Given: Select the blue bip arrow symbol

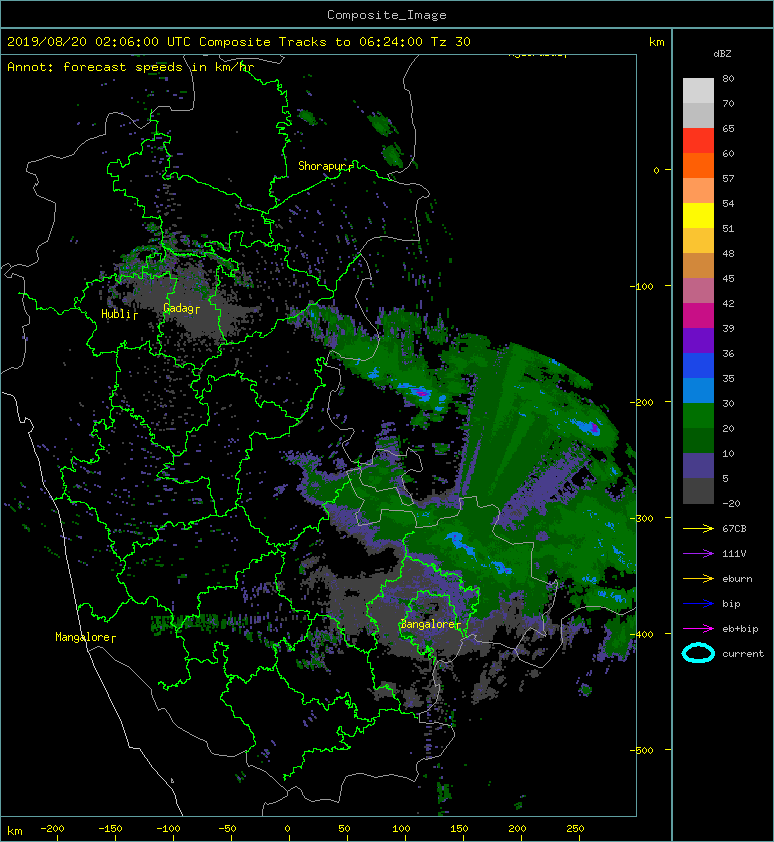Looking at the screenshot, I should pyautogui.click(x=698, y=604).
